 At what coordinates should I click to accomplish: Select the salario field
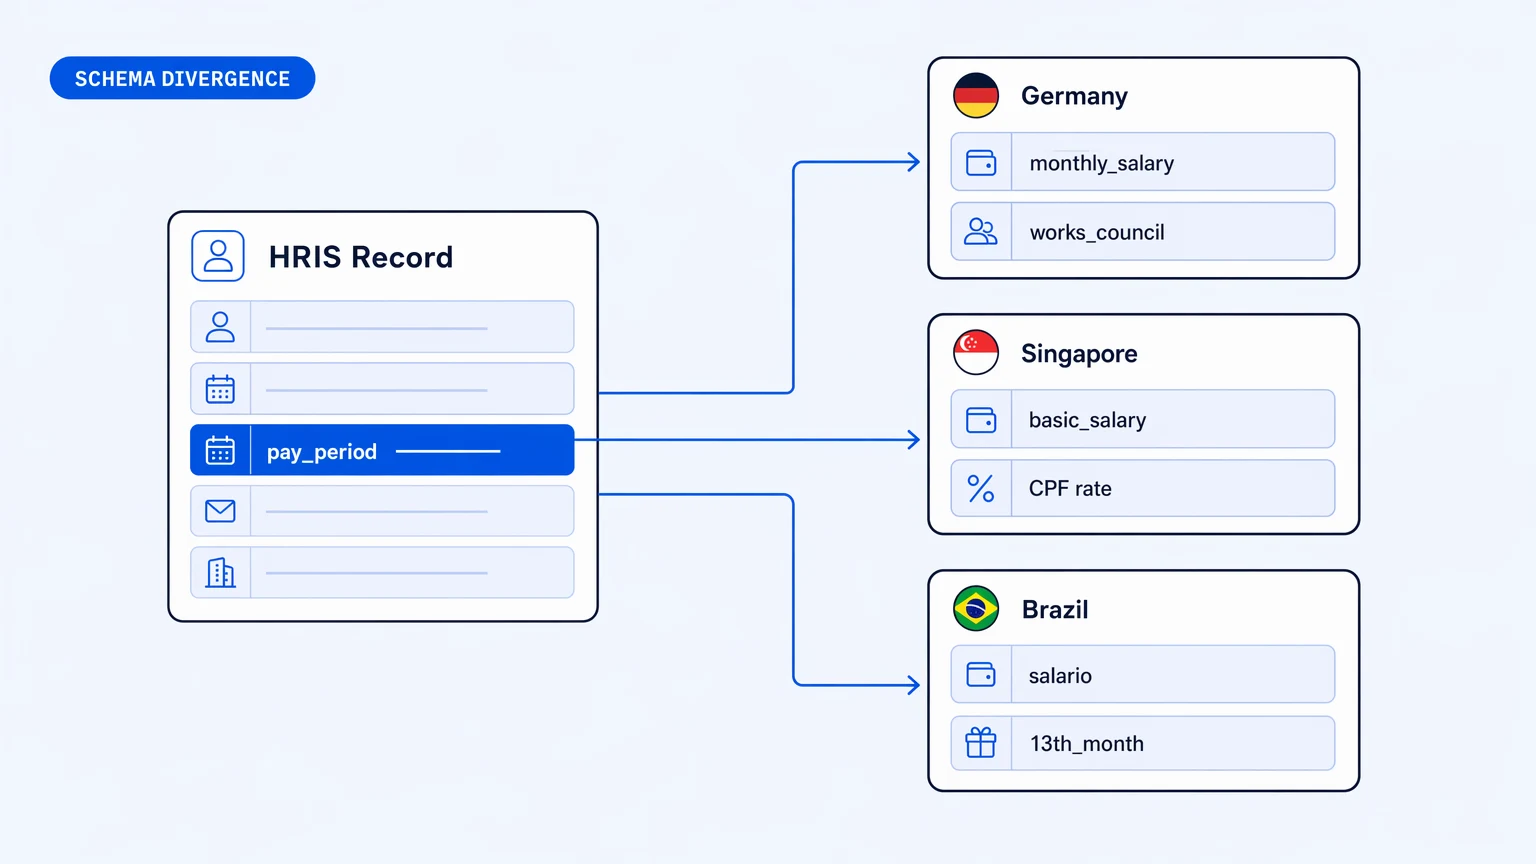pos(1143,674)
